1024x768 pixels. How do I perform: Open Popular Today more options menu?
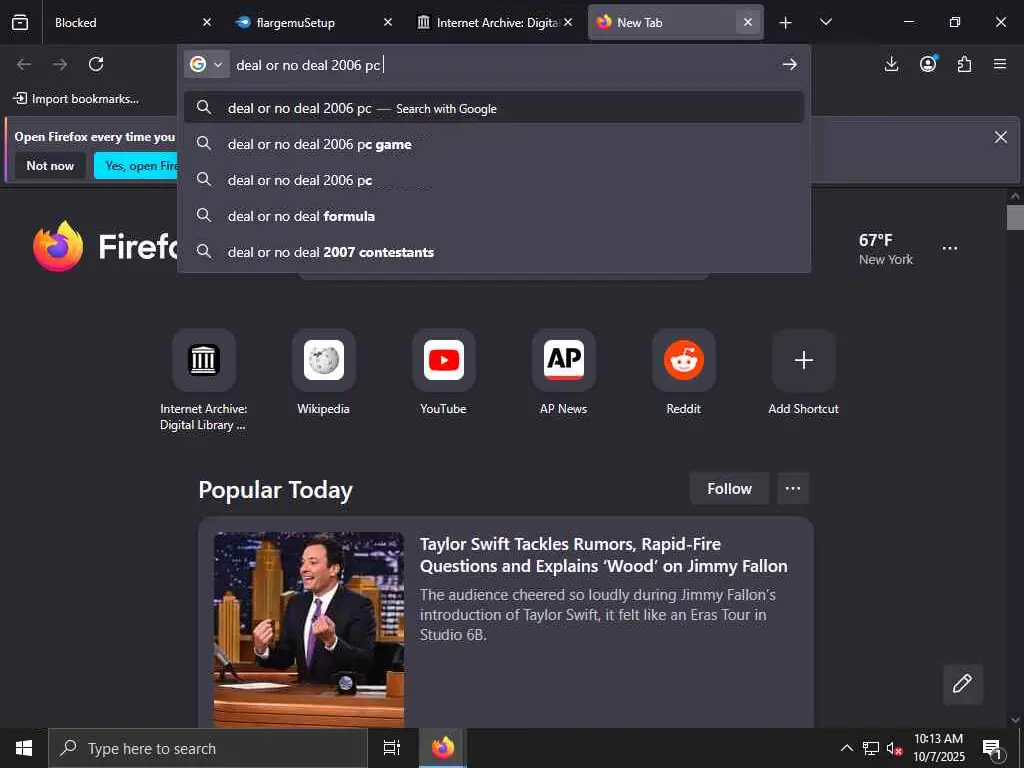pyautogui.click(x=793, y=488)
